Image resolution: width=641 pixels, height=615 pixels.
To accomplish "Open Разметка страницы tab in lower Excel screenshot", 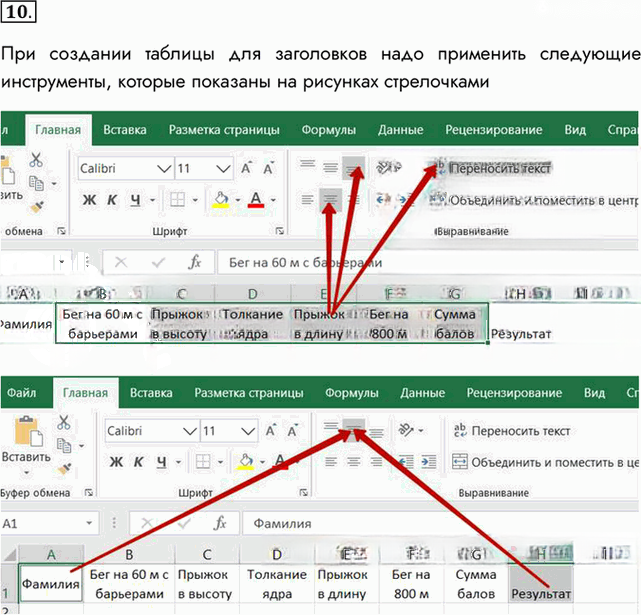I will (249, 393).
